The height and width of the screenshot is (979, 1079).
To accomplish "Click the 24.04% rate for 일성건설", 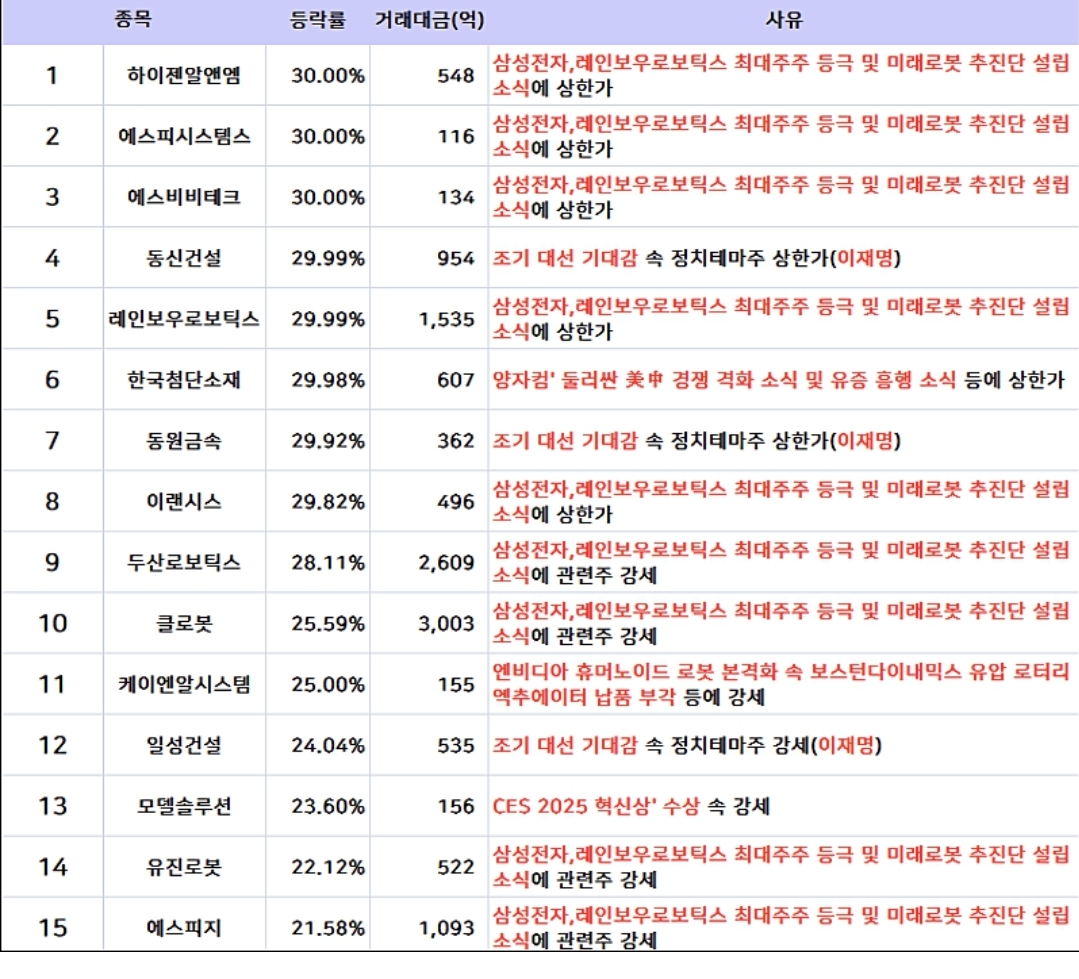I will pyautogui.click(x=328, y=745).
